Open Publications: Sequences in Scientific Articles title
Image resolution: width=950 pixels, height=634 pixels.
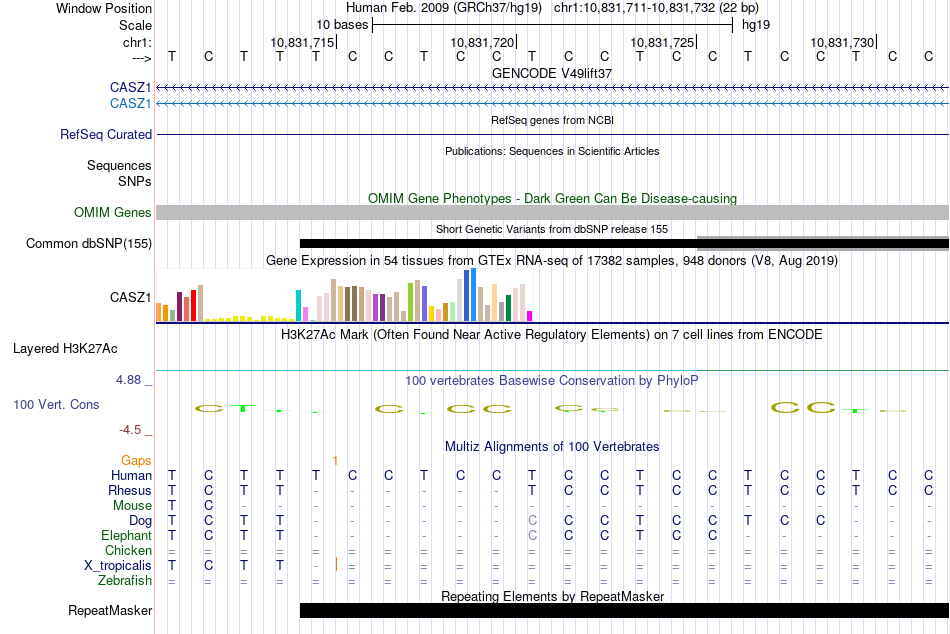click(x=552, y=151)
